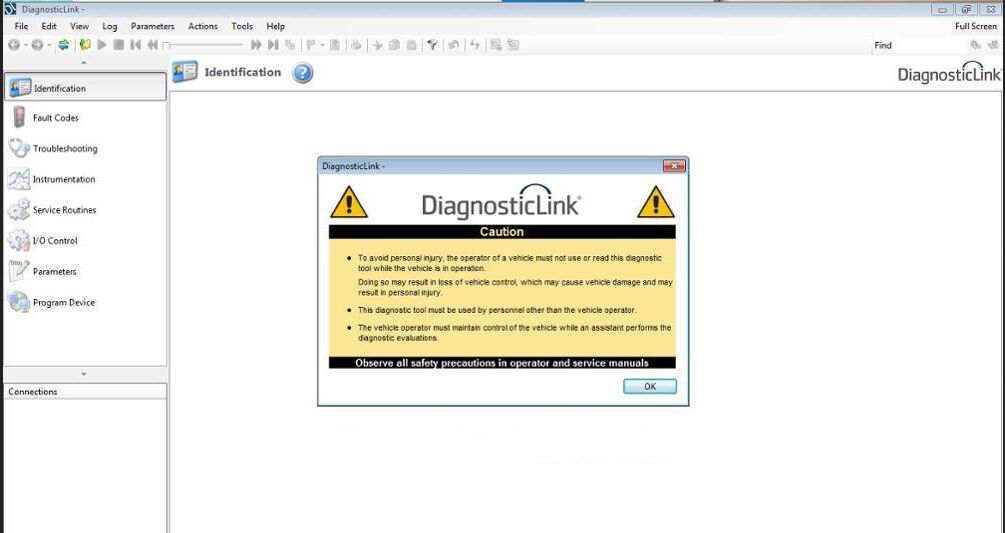1005x533 pixels.
Task: Switch to Full Screen mode
Action: tap(976, 26)
